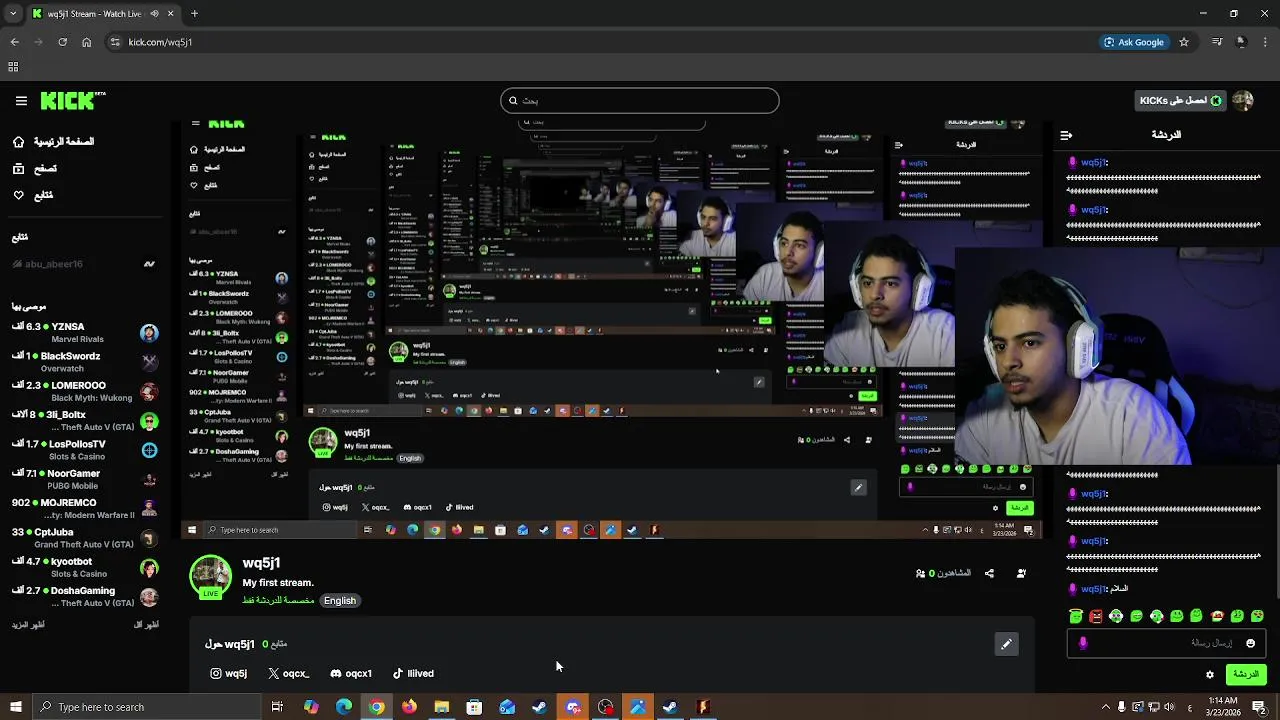Open YZNSA recommended channel
The width and height of the screenshot is (1280, 720).
pyautogui.click(x=85, y=332)
